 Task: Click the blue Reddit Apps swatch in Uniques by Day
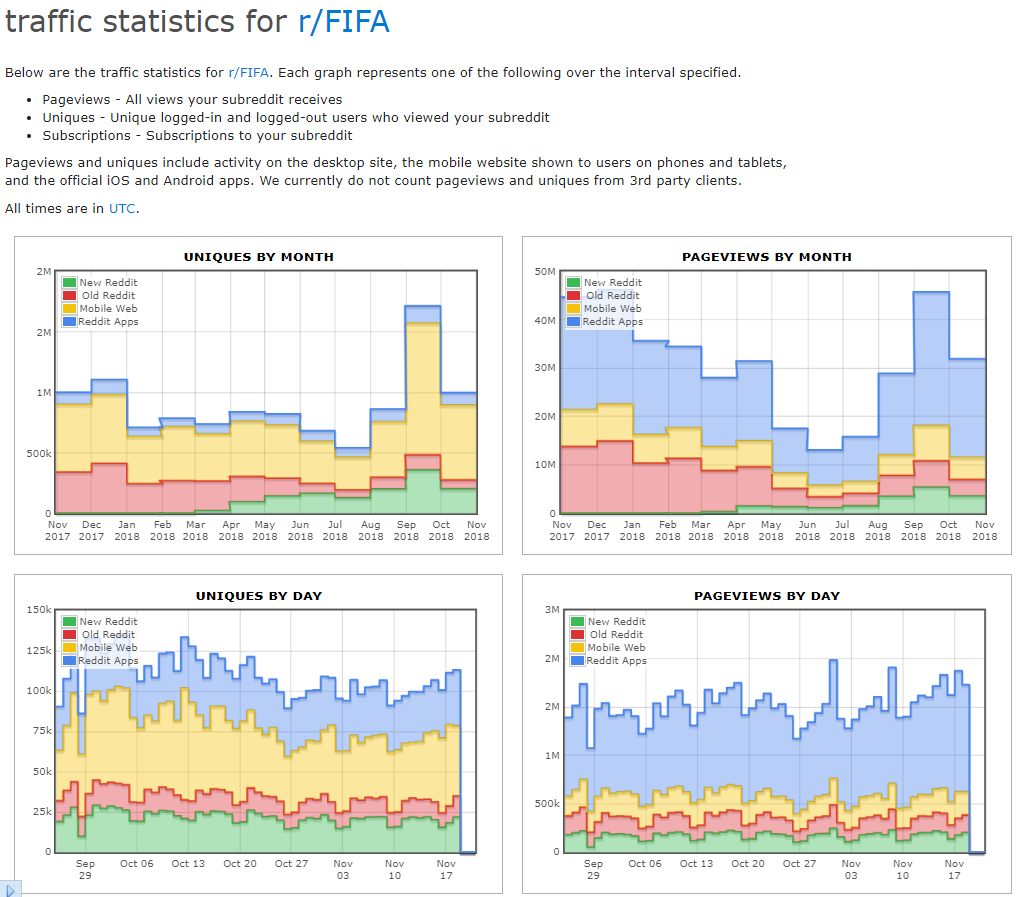70,660
